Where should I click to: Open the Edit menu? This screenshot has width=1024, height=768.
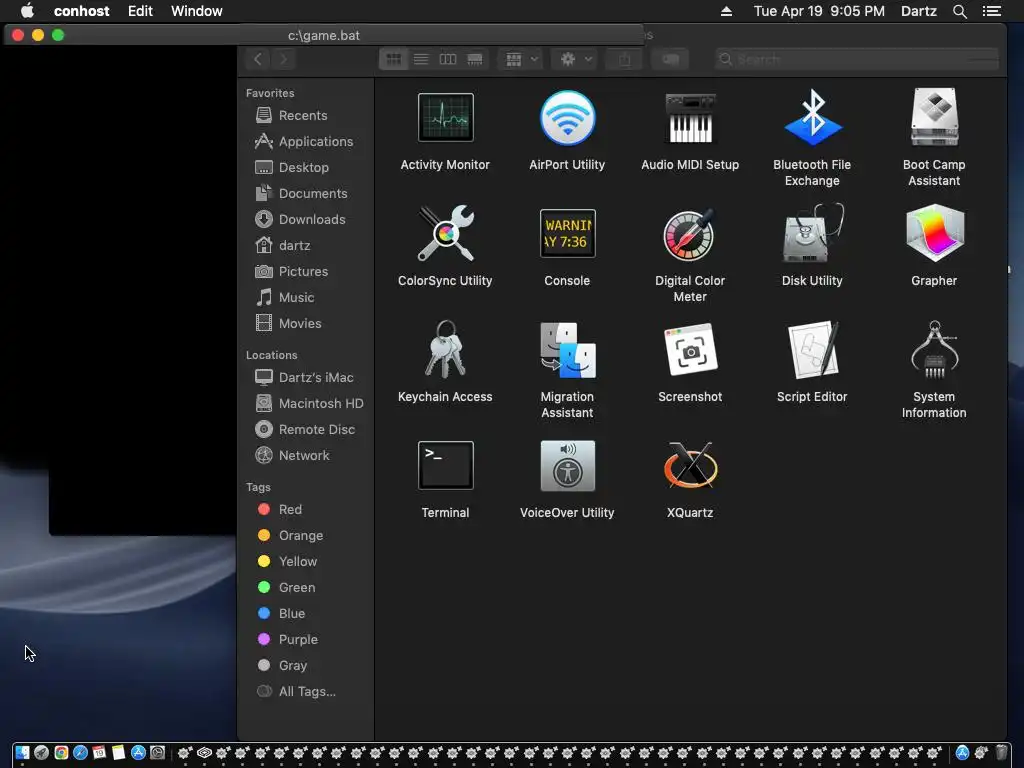click(140, 11)
